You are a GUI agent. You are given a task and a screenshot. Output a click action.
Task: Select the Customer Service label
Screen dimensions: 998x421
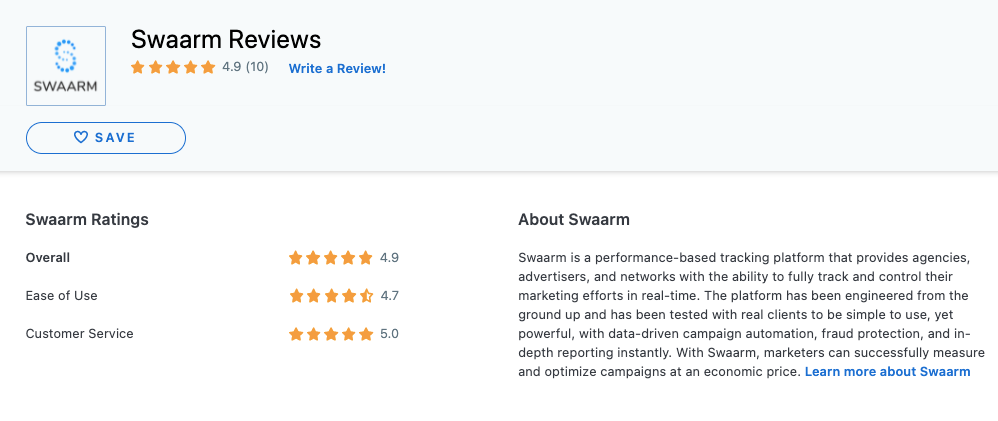[x=80, y=334]
